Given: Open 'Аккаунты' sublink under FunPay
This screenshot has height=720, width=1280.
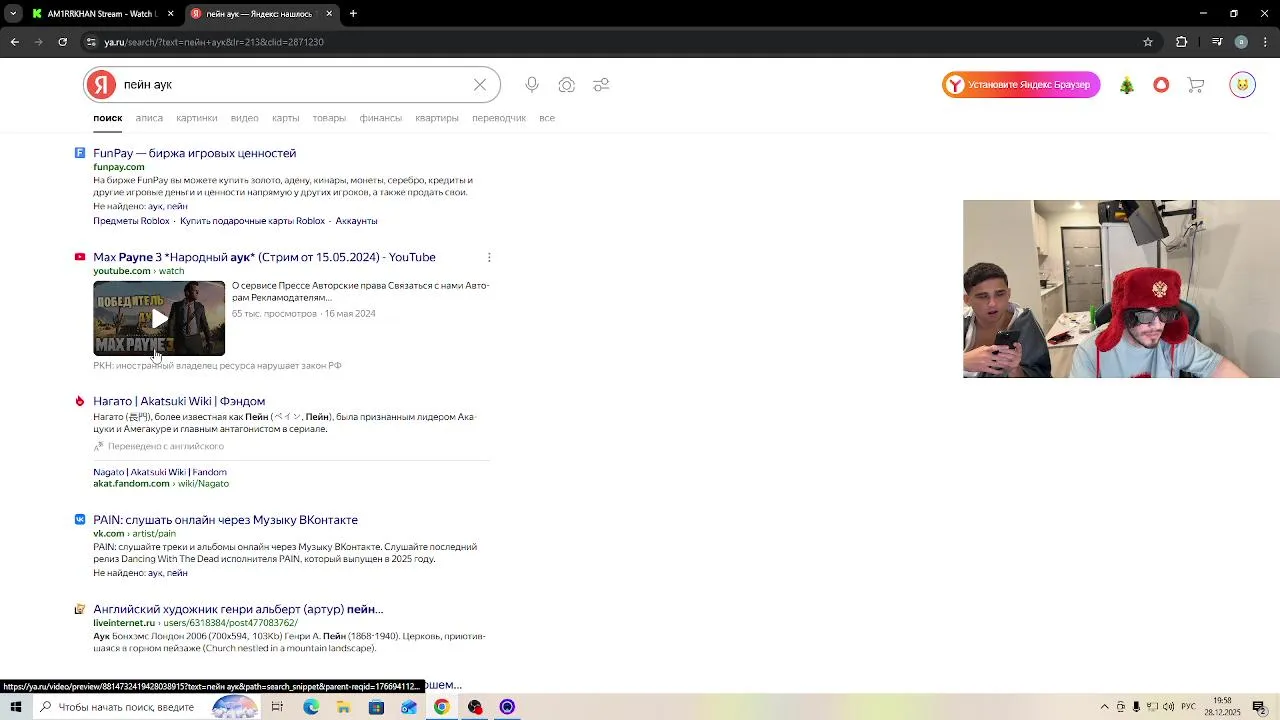Looking at the screenshot, I should [x=357, y=221].
